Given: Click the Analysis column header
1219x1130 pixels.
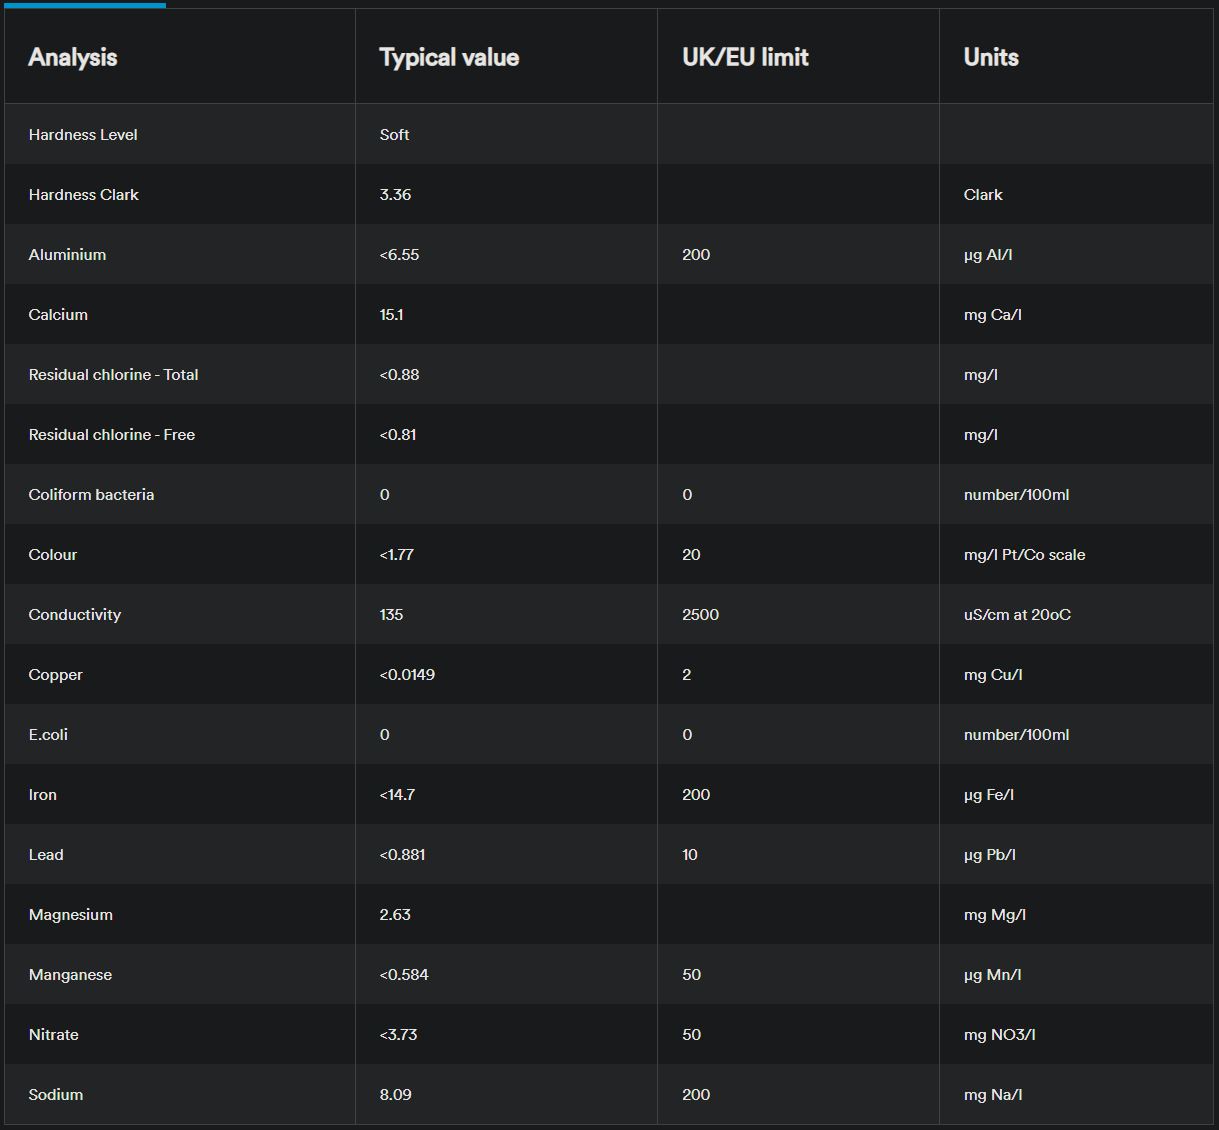Looking at the screenshot, I should pyautogui.click(x=73, y=57).
